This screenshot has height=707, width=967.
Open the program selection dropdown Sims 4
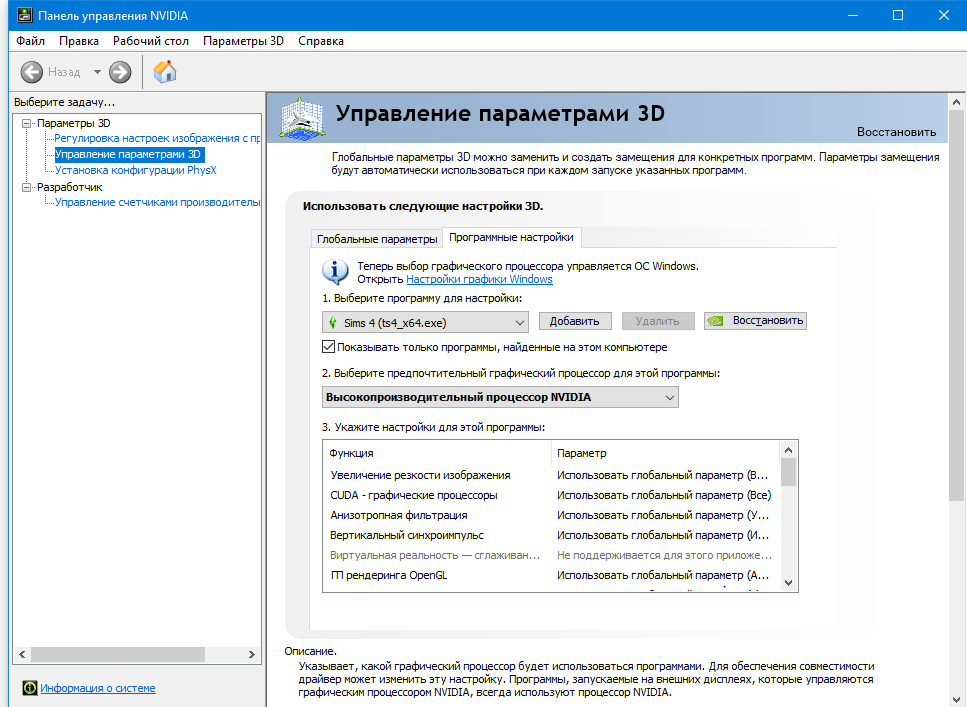(426, 322)
